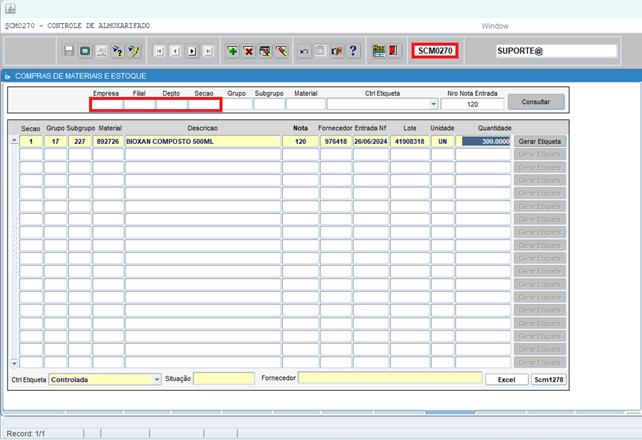
Task: Click the Material filter field
Action: 306,104
